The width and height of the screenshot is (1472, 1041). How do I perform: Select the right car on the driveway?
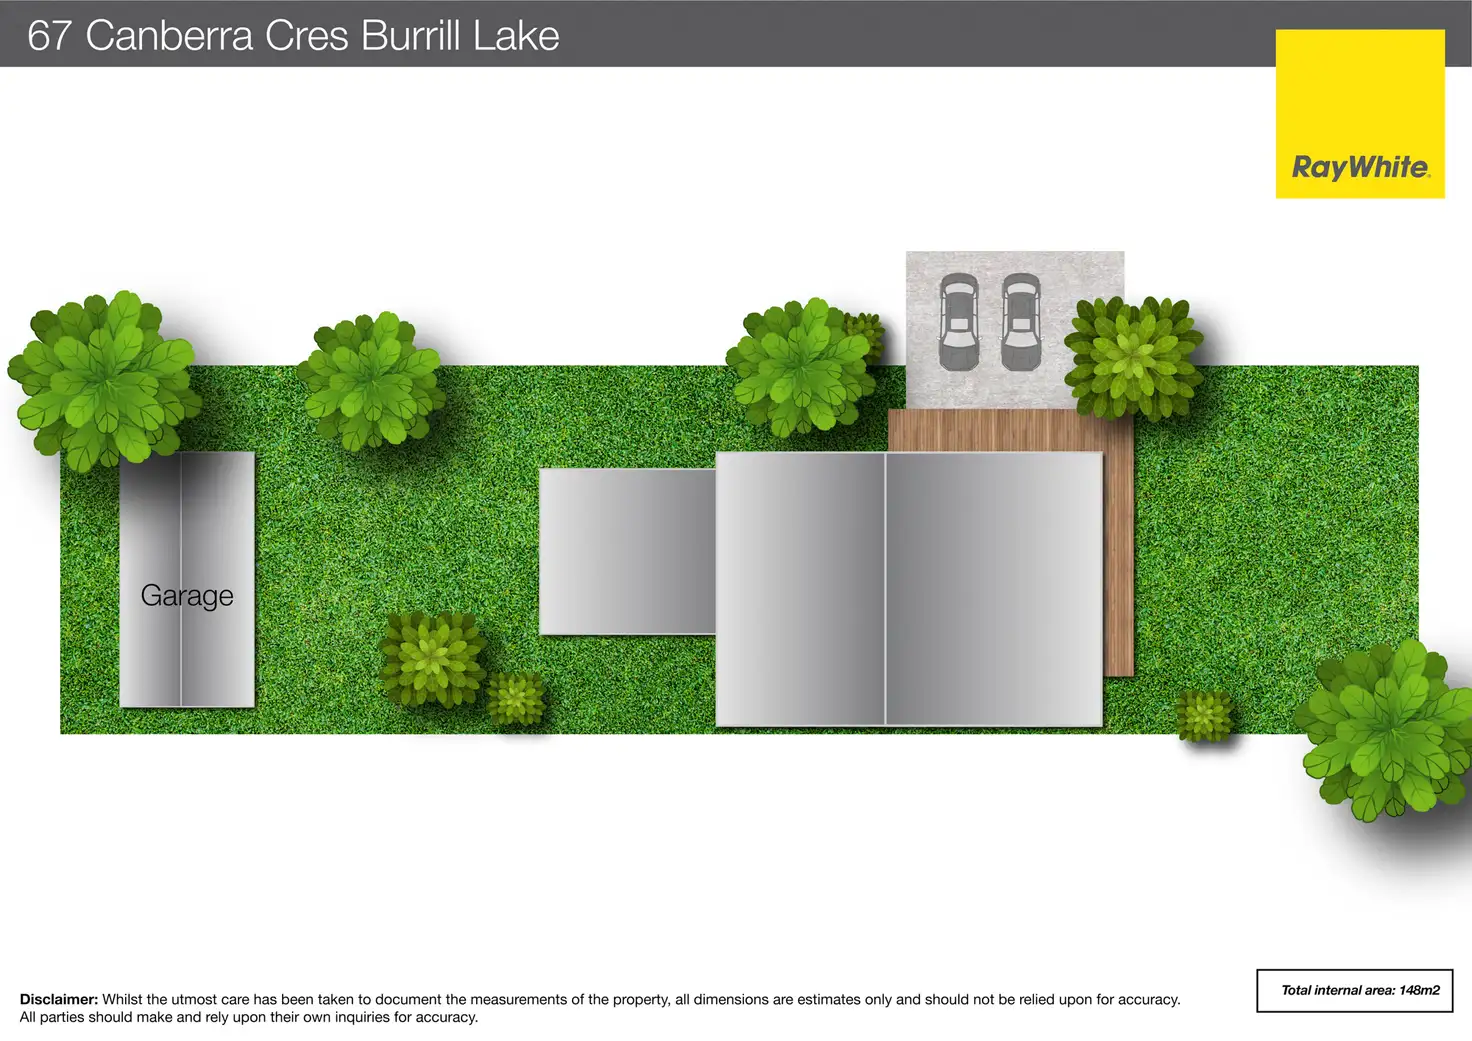pyautogui.click(x=1021, y=322)
